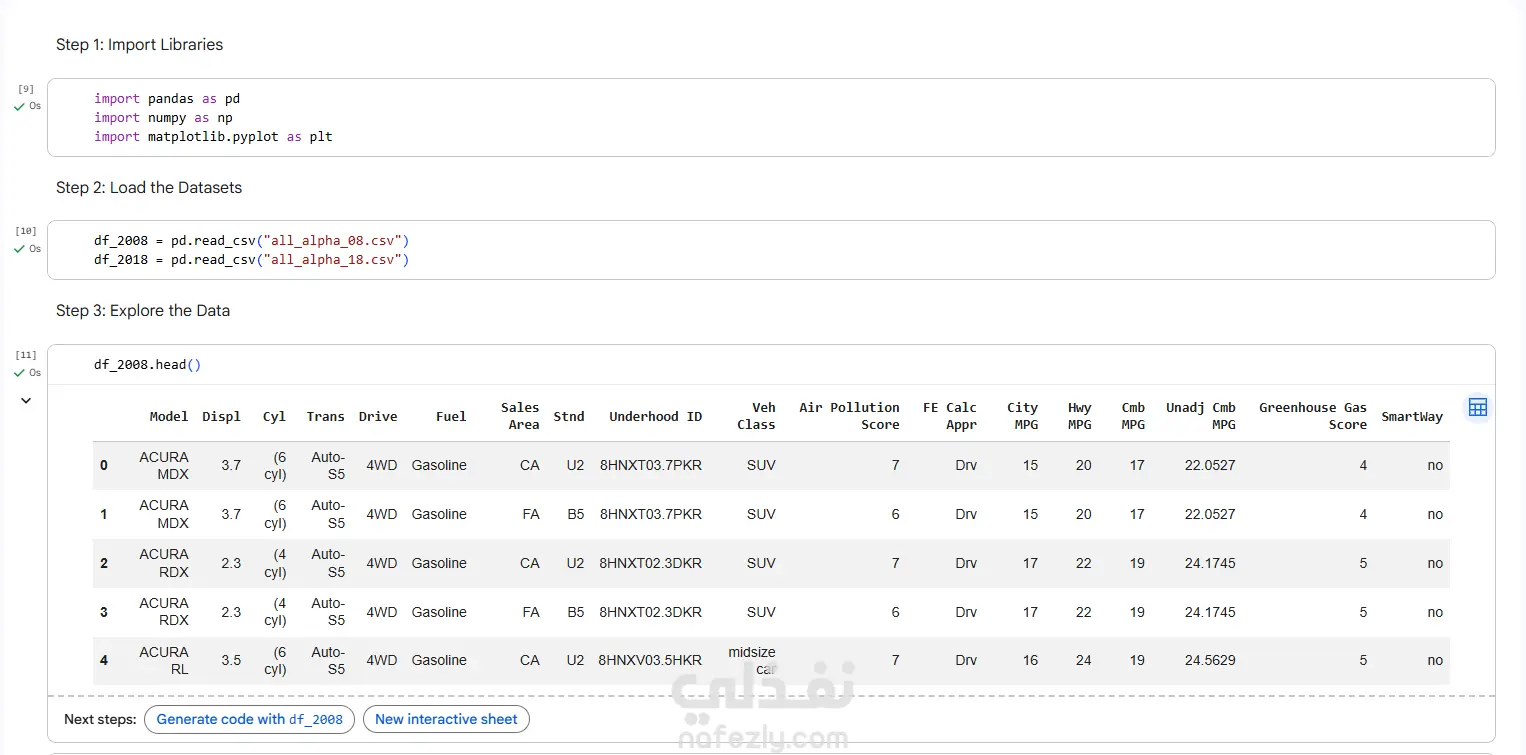Image resolution: width=1526 pixels, height=755 pixels.
Task: Convert the dataframe to an interactive table
Action: click(x=1477, y=407)
